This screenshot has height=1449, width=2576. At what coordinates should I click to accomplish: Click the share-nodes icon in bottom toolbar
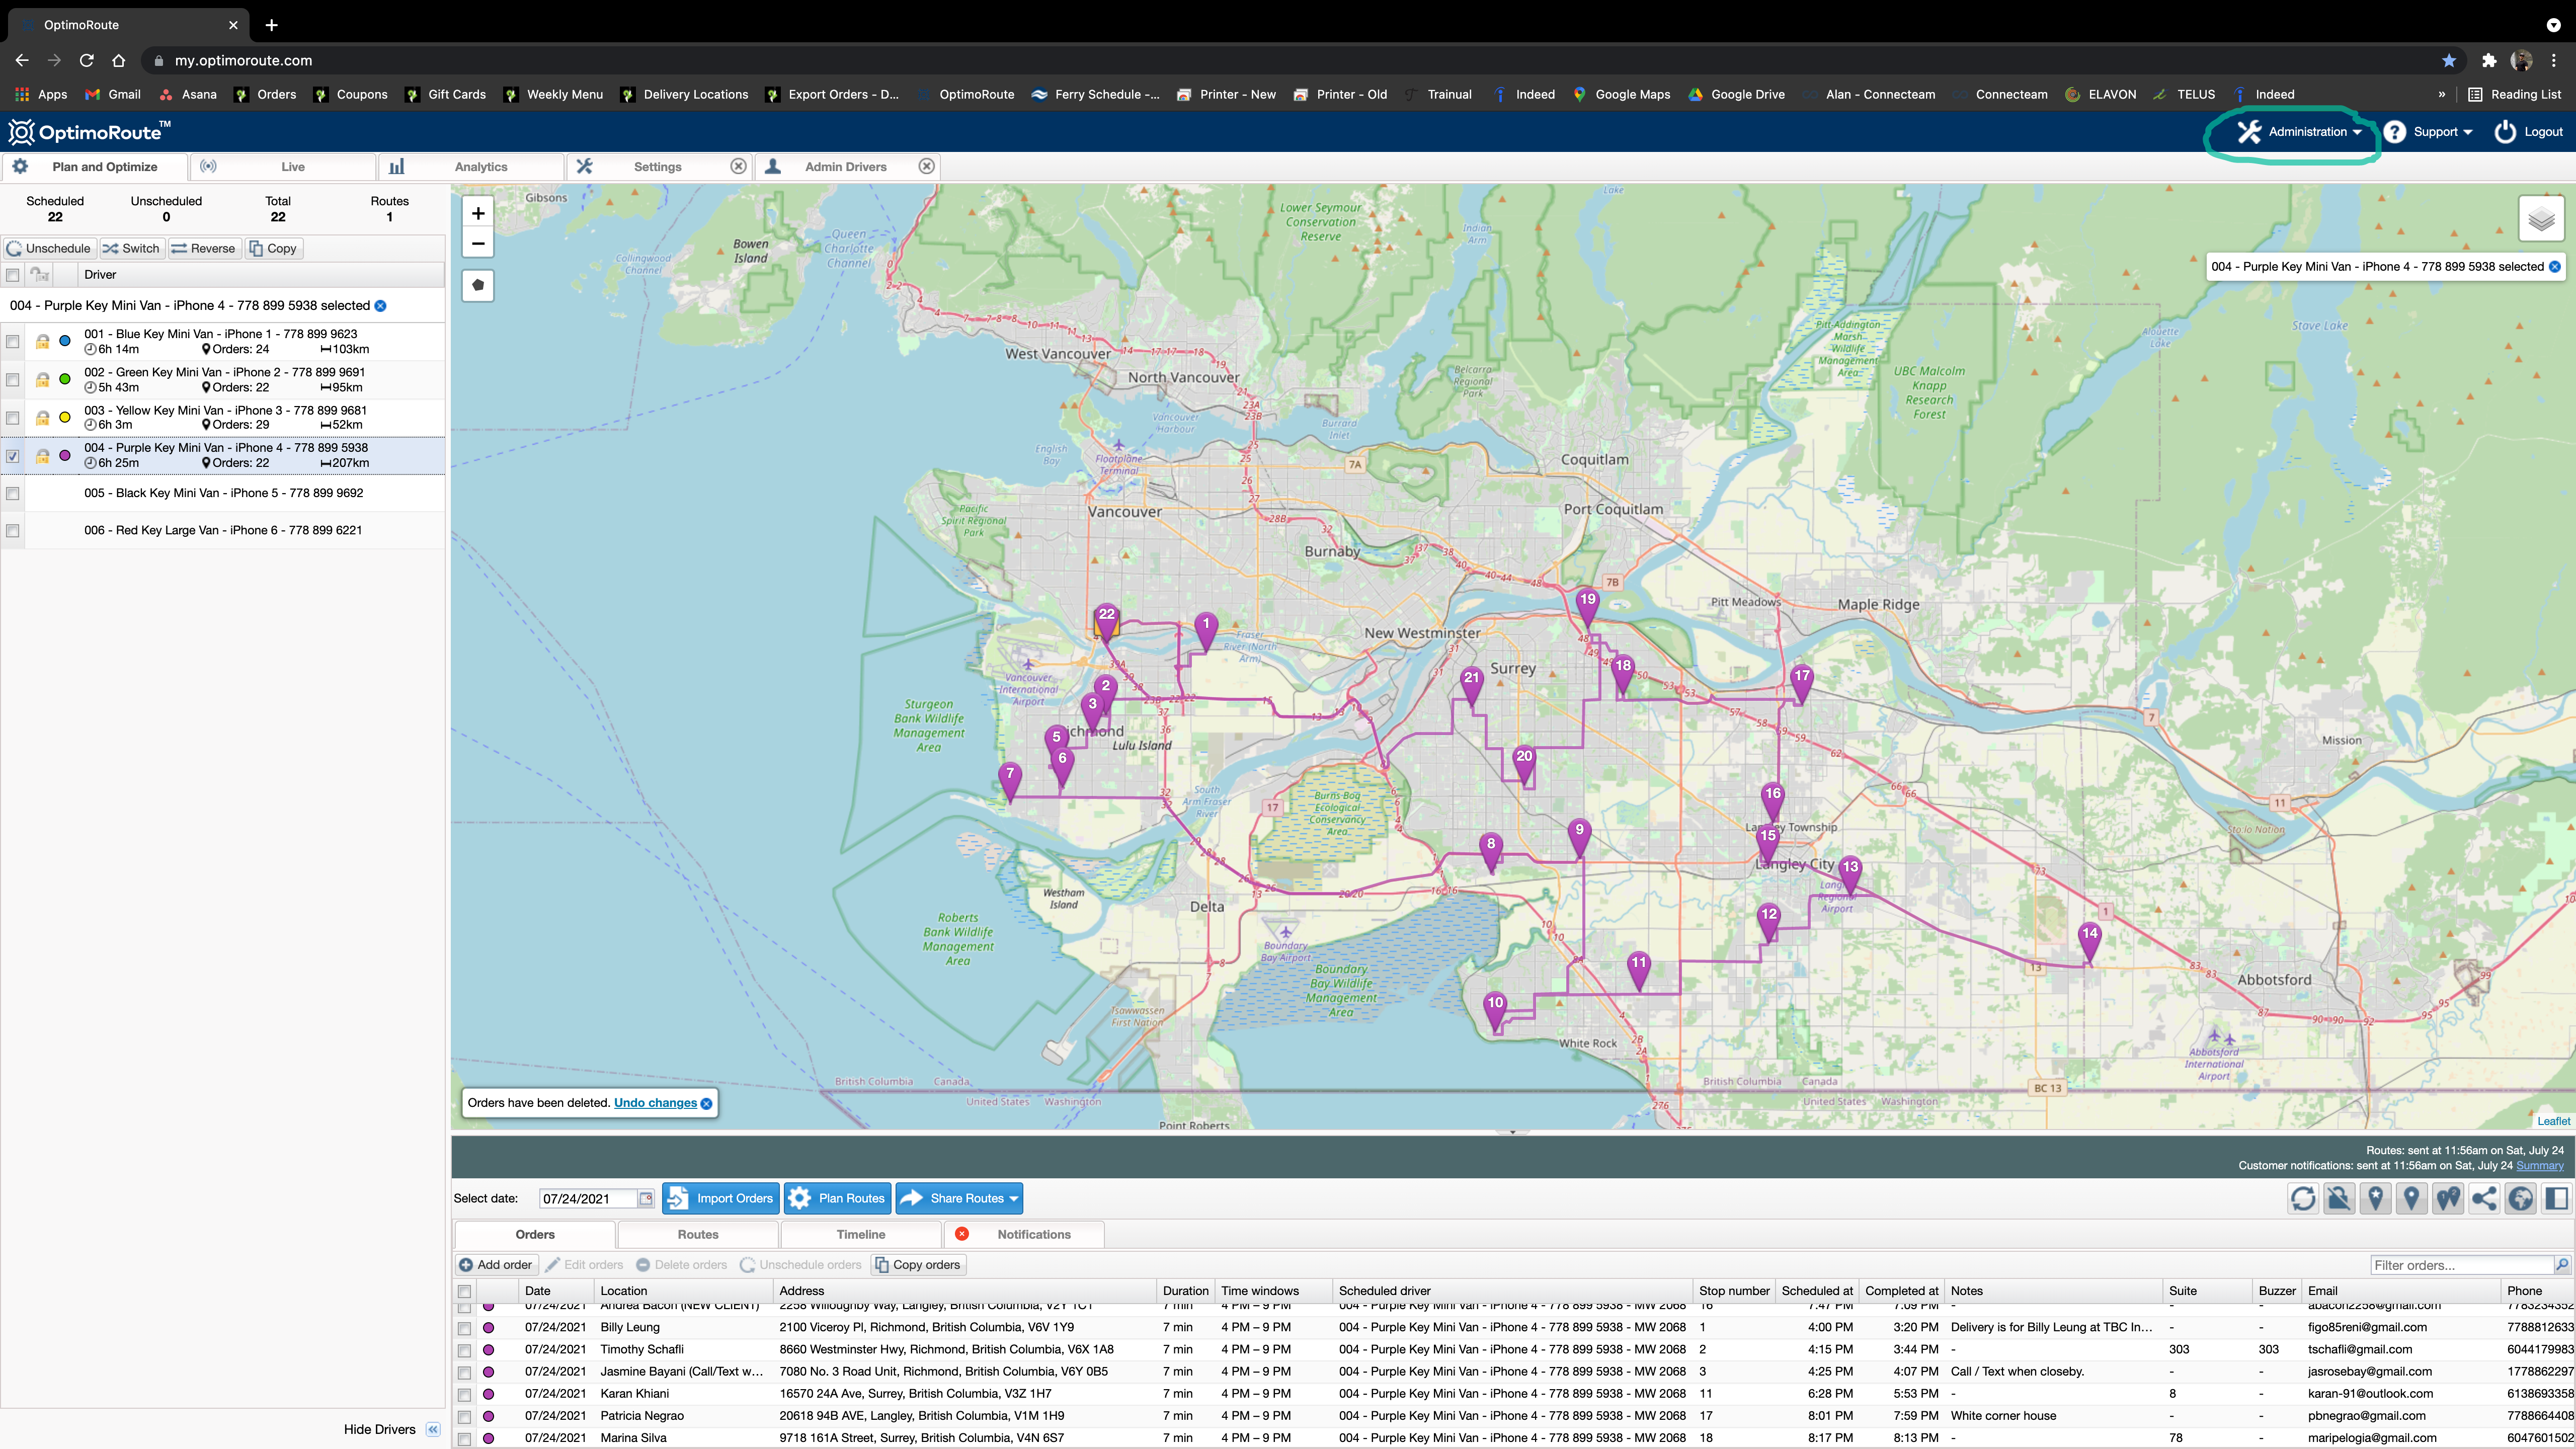(x=2484, y=1198)
